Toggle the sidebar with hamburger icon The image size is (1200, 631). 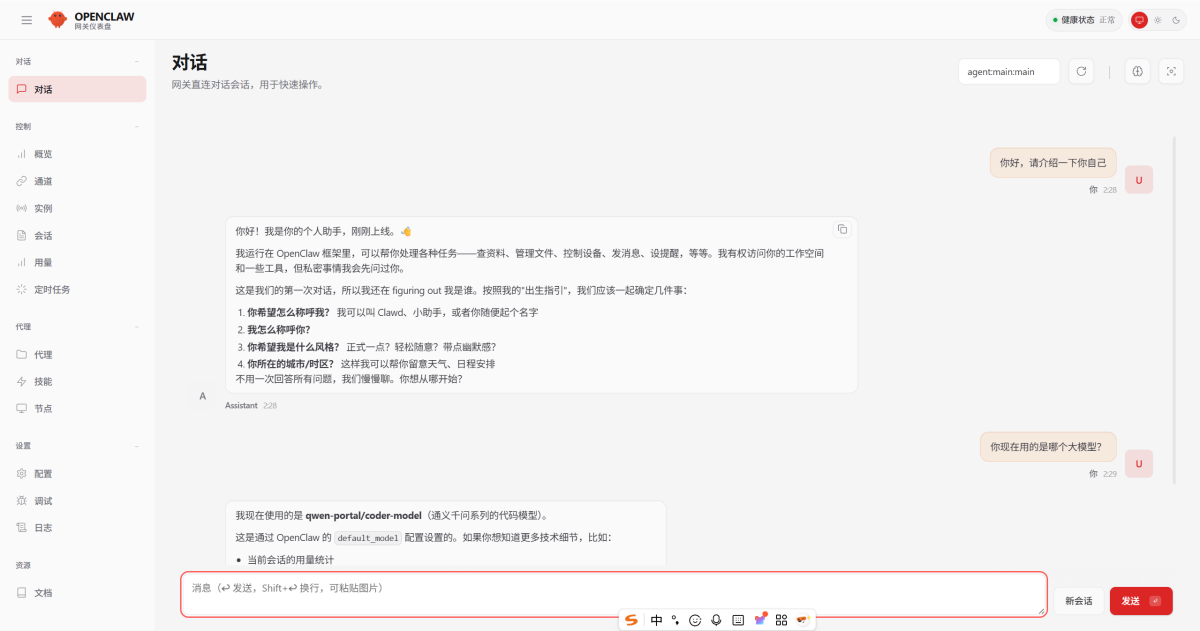26,19
